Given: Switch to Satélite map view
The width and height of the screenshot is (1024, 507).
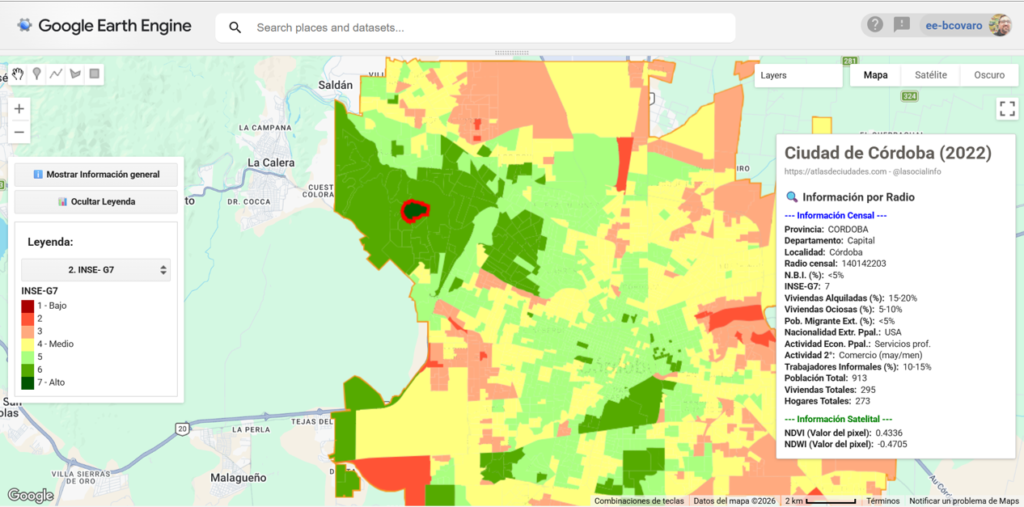Looking at the screenshot, I should point(930,75).
